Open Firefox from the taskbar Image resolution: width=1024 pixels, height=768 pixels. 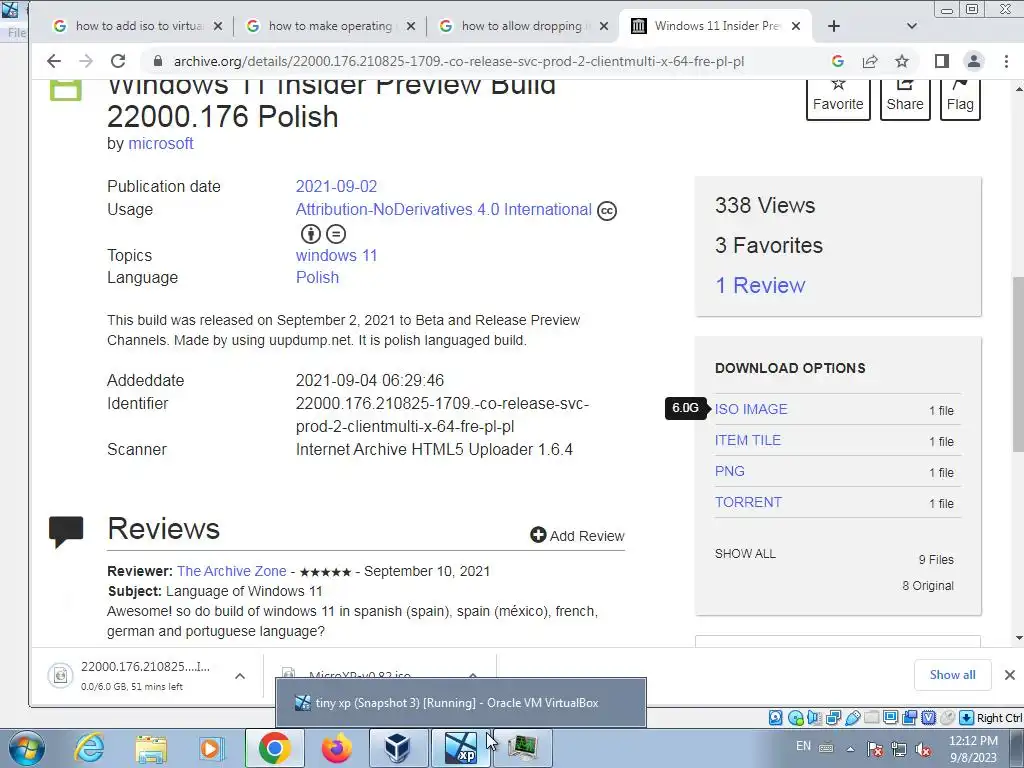(x=336, y=748)
